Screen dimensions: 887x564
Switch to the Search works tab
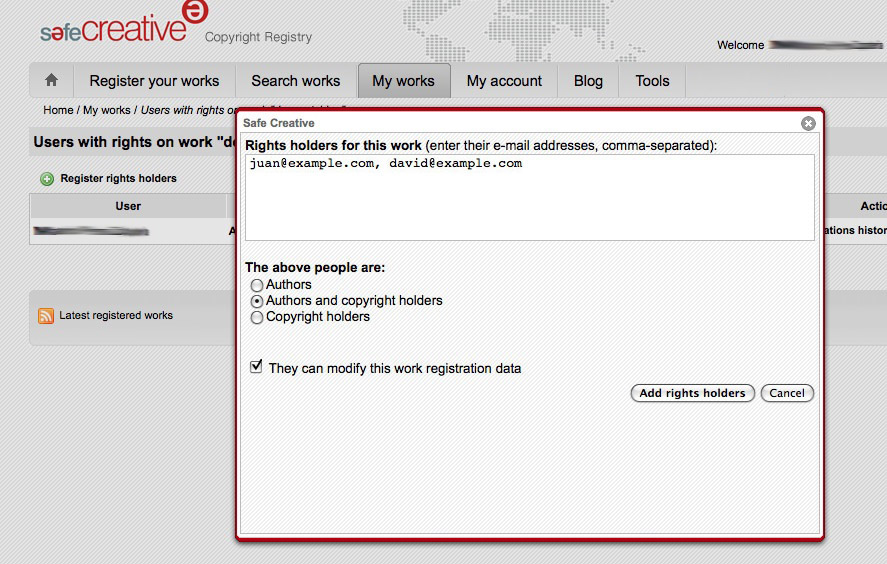[x=295, y=81]
